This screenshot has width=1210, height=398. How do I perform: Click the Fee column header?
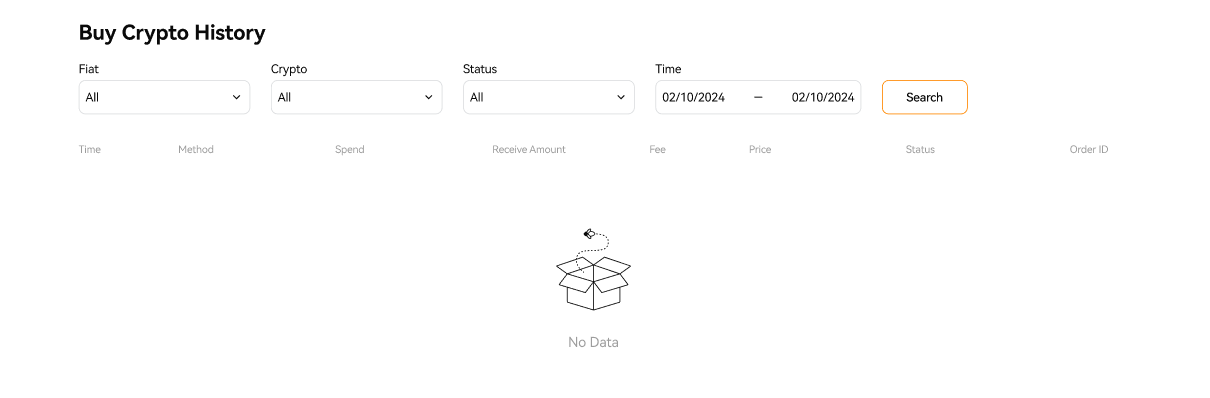(x=657, y=149)
